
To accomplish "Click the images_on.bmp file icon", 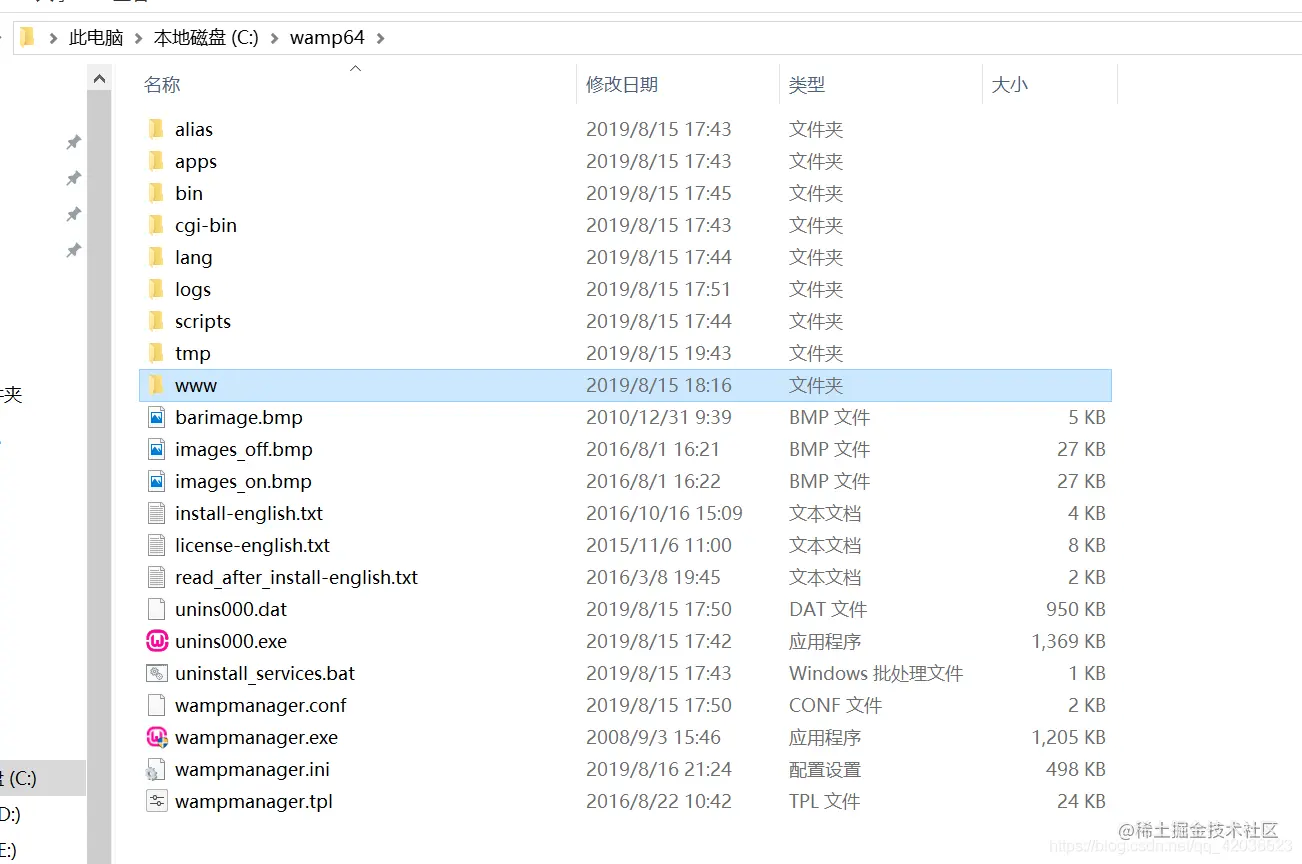I will (156, 481).
